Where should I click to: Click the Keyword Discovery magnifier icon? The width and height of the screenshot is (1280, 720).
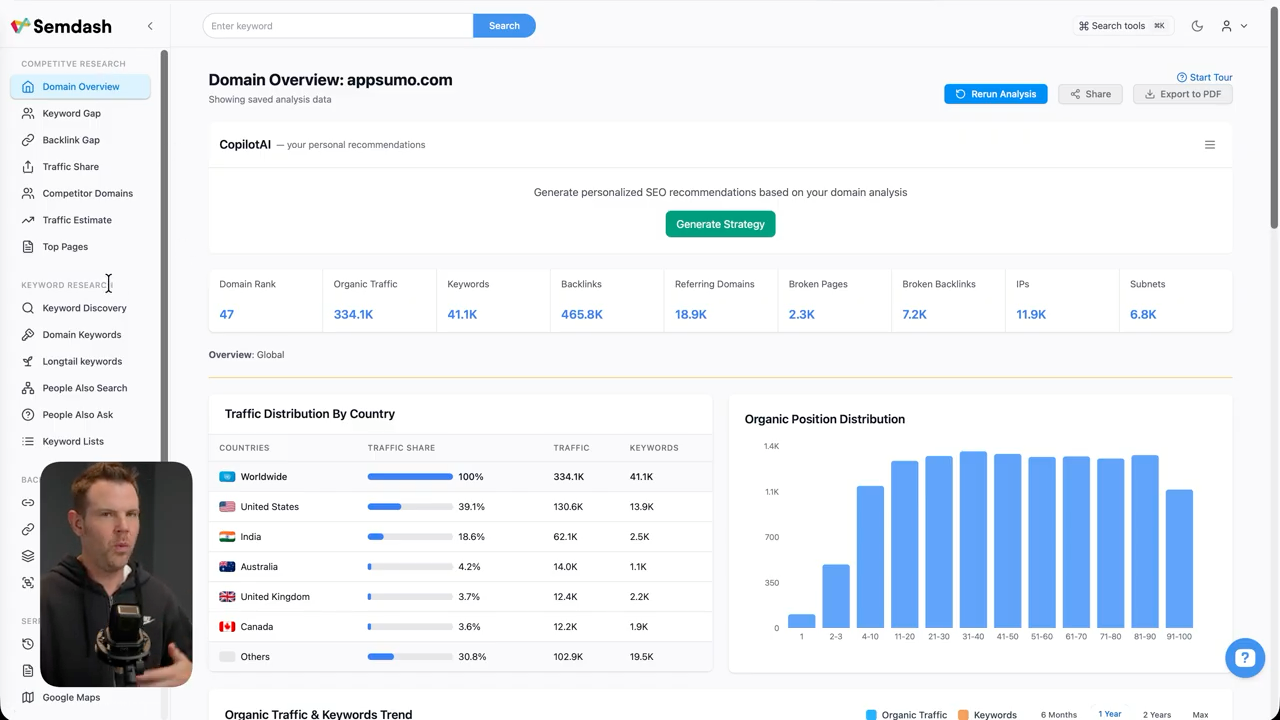point(28,308)
